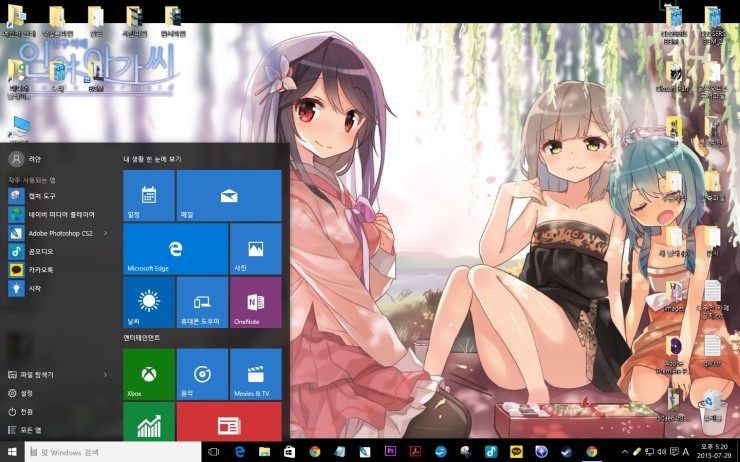Open the 날씨 weather tile
The height and width of the screenshot is (462, 740).
[149, 302]
